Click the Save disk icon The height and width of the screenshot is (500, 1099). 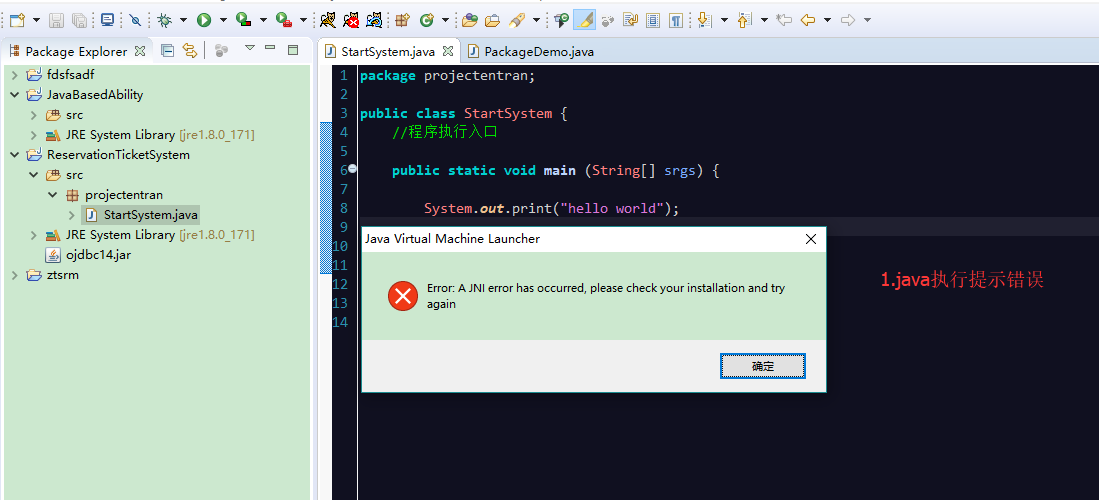56,20
